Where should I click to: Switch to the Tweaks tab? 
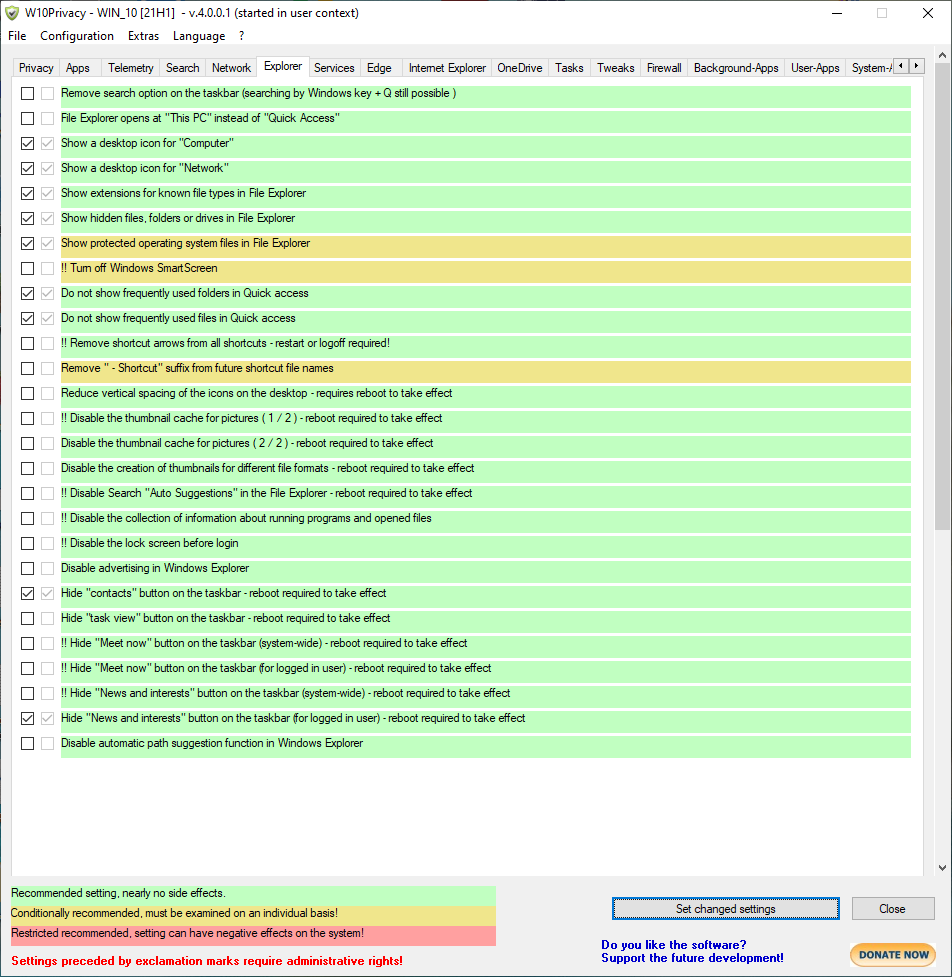point(616,68)
